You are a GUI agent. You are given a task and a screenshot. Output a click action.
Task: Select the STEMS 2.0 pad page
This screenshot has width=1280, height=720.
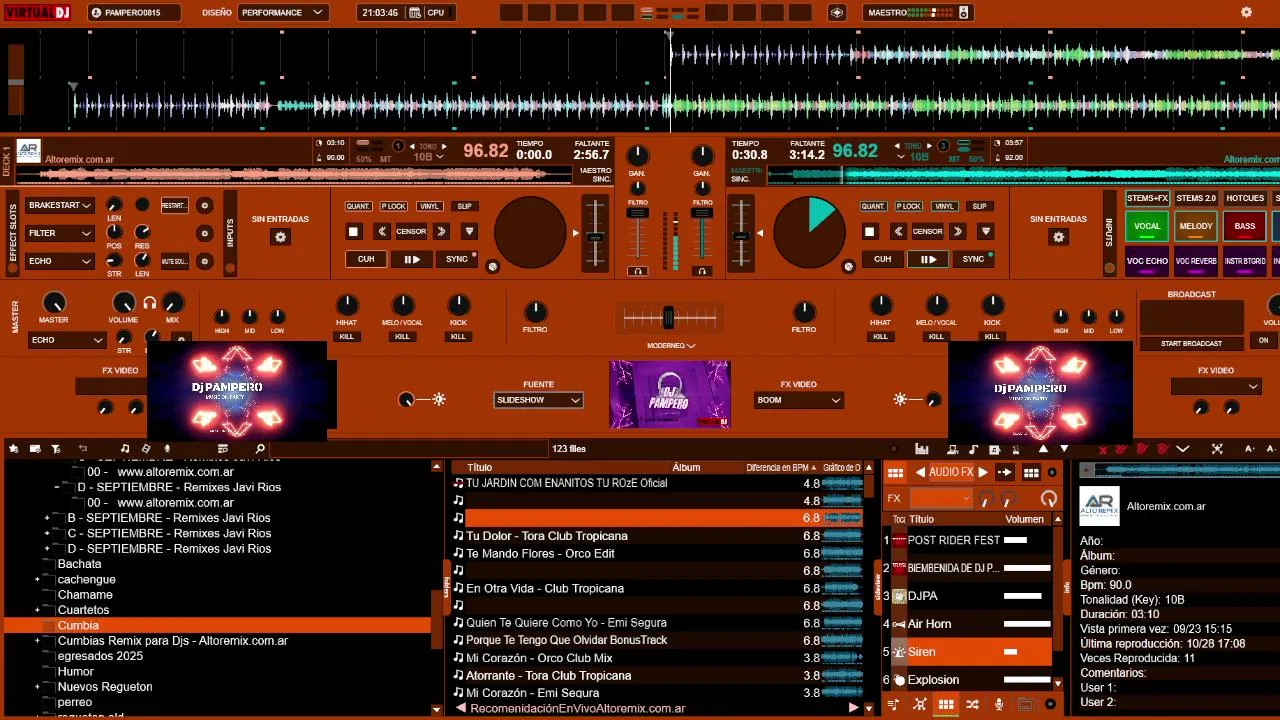pos(1196,198)
